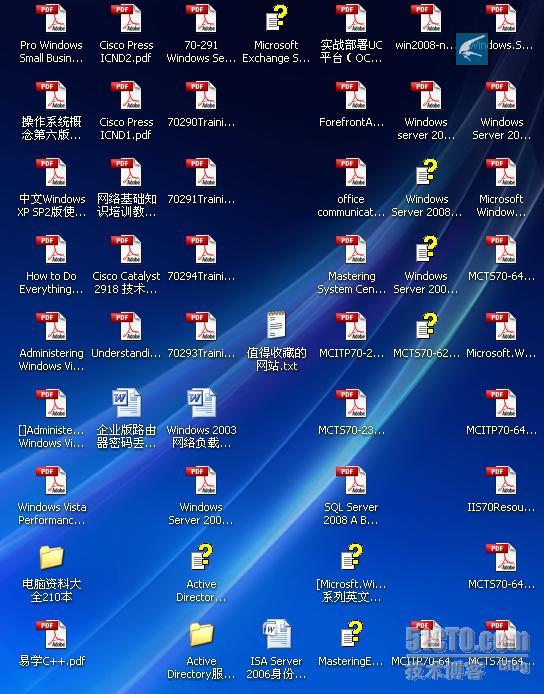544x694 pixels.
Task: Click the MCTS70-62... unknown-type file
Action: (426, 327)
